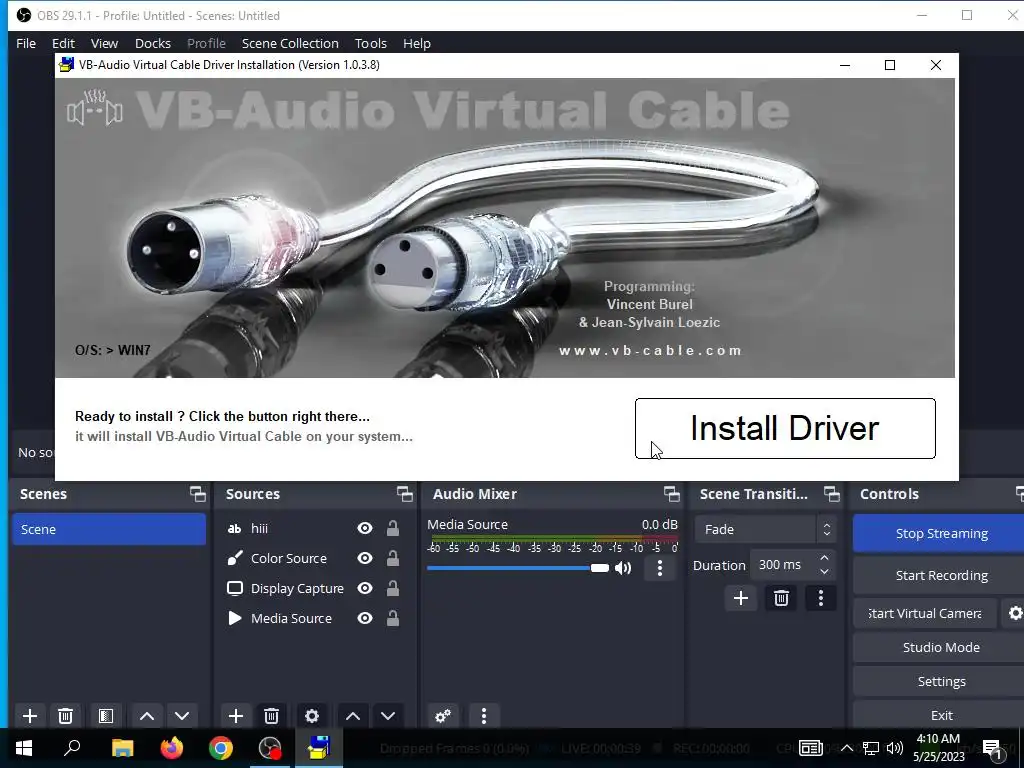Image resolution: width=1024 pixels, height=768 pixels.
Task: Toggle visibility of the Color Source
Action: [365, 558]
